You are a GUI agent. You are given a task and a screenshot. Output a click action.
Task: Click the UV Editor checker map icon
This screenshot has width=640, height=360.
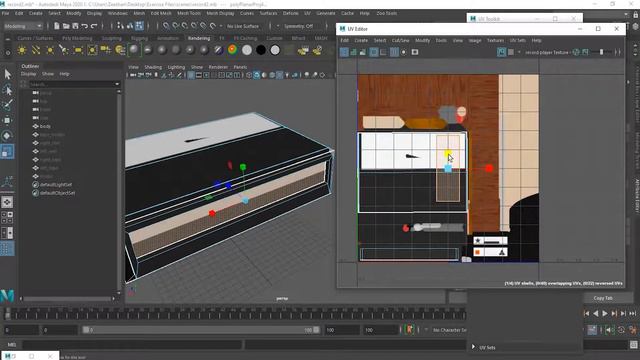511,52
